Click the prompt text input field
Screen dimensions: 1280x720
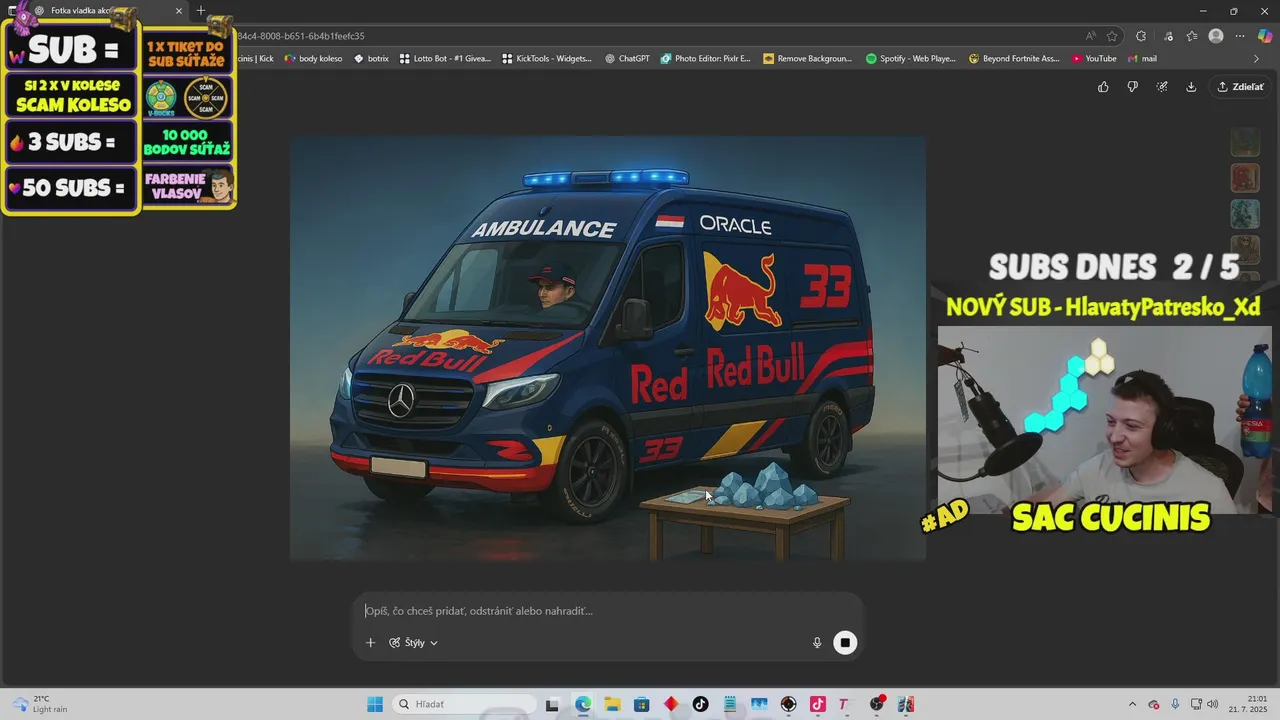(608, 611)
